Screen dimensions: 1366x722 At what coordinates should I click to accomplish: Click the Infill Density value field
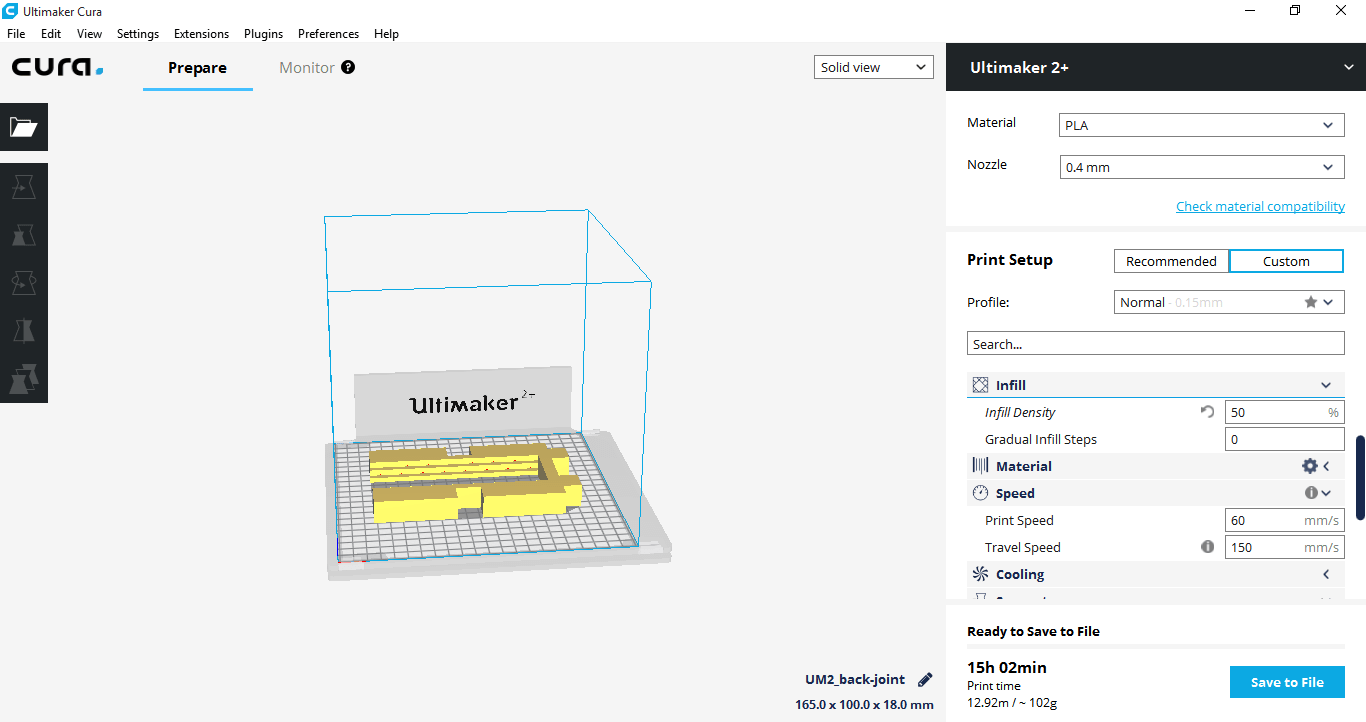tap(1284, 412)
